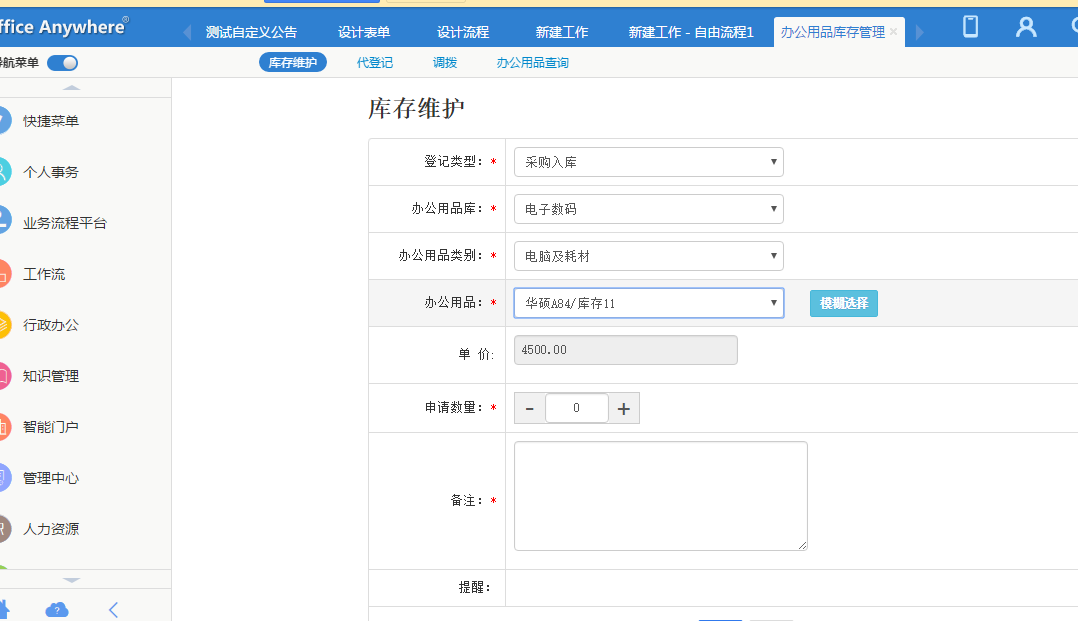Increase 申请数量 with plus button
The height and width of the screenshot is (621, 1078).
click(x=624, y=408)
